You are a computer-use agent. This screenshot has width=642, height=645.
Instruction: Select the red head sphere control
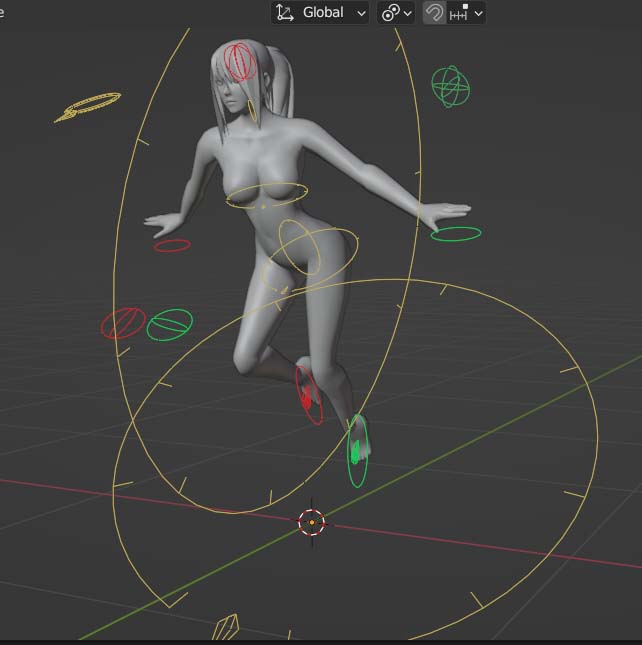[240, 62]
